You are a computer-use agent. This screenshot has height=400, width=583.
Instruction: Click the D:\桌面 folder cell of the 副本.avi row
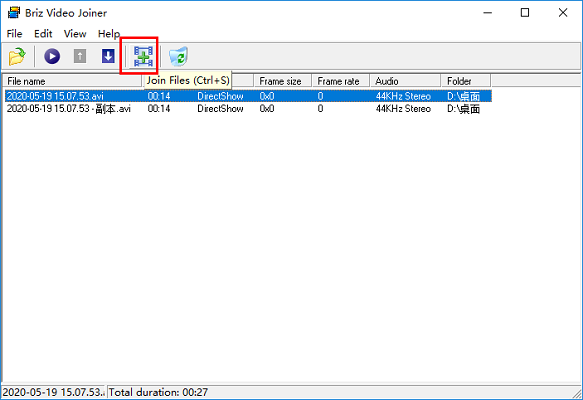click(x=463, y=109)
